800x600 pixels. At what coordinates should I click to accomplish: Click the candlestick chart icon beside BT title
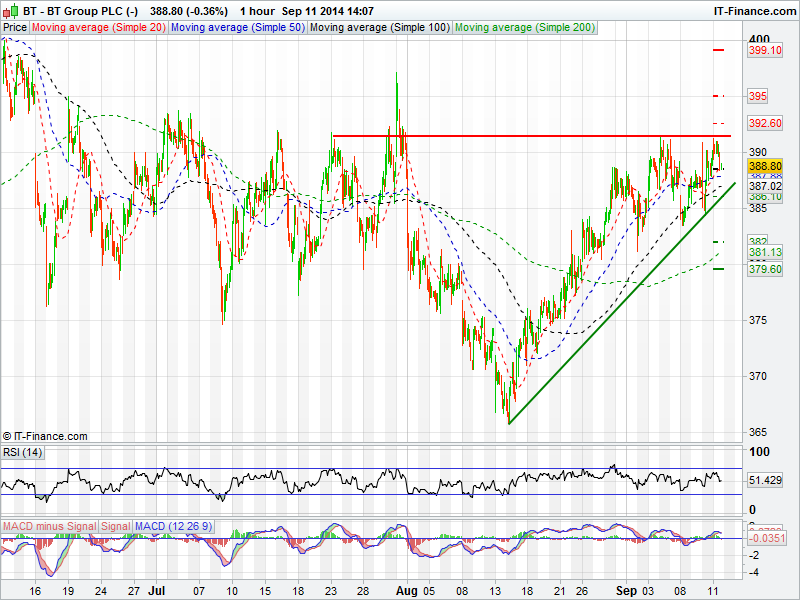(9, 10)
